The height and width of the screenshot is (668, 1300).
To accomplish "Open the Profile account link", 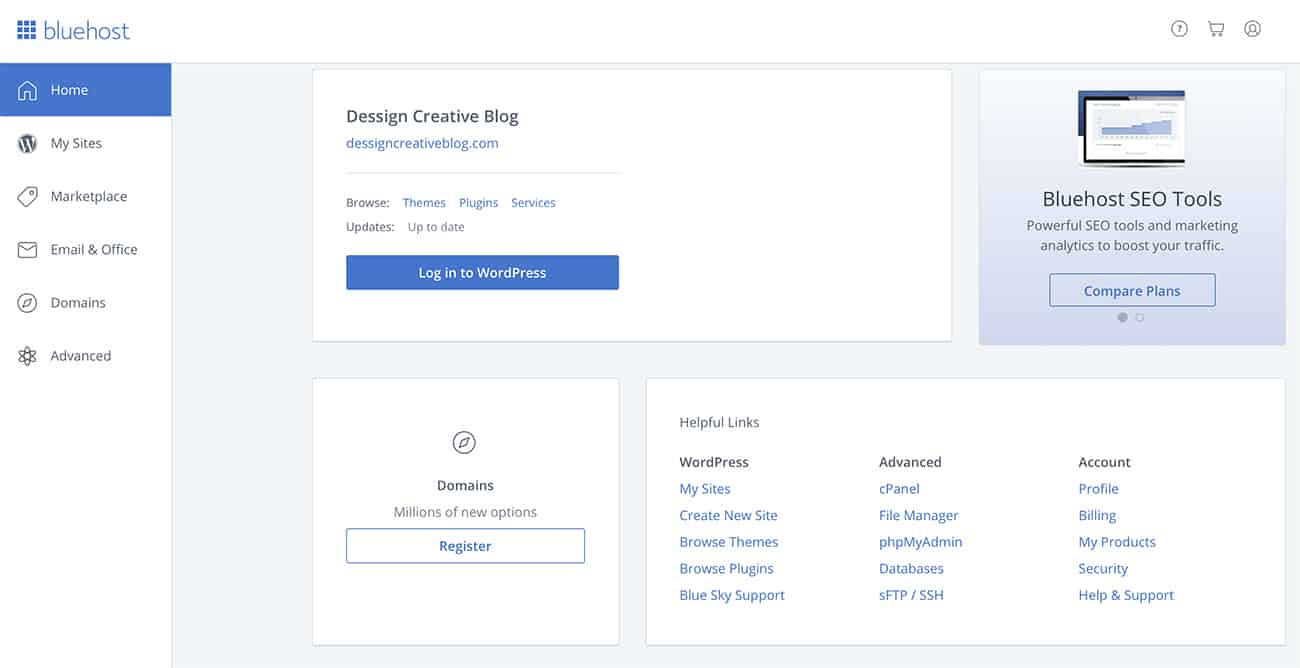I will coord(1098,489).
